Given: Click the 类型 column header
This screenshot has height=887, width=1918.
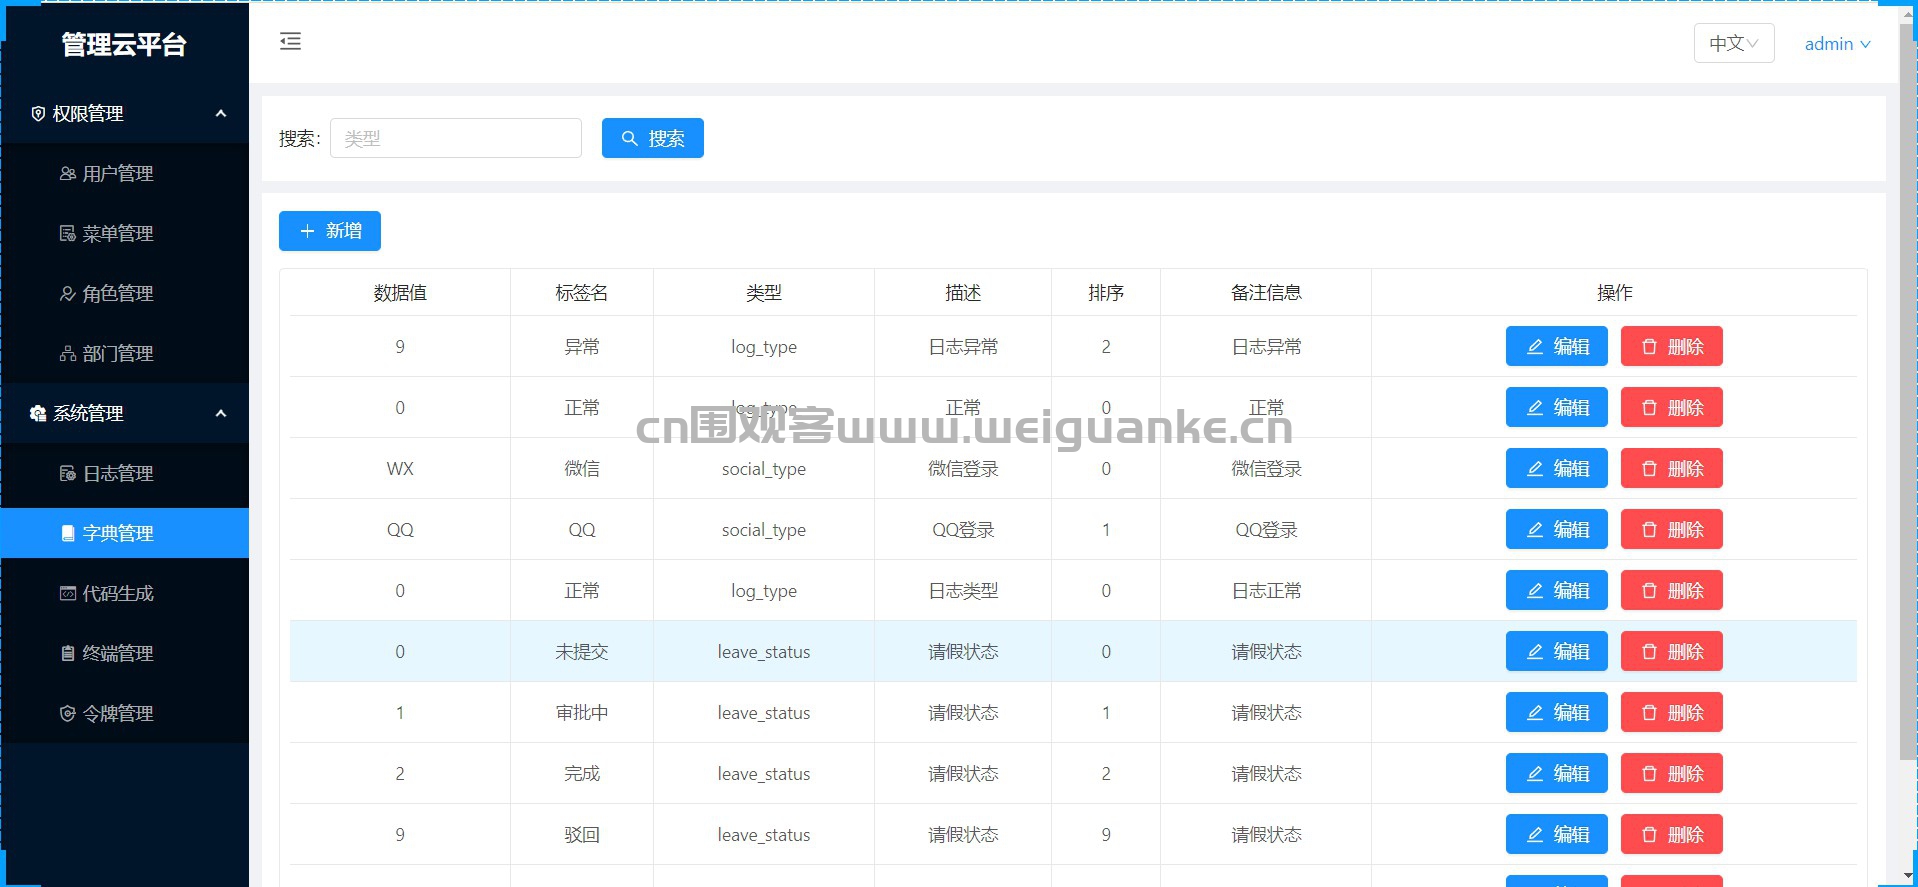Looking at the screenshot, I should 763,293.
